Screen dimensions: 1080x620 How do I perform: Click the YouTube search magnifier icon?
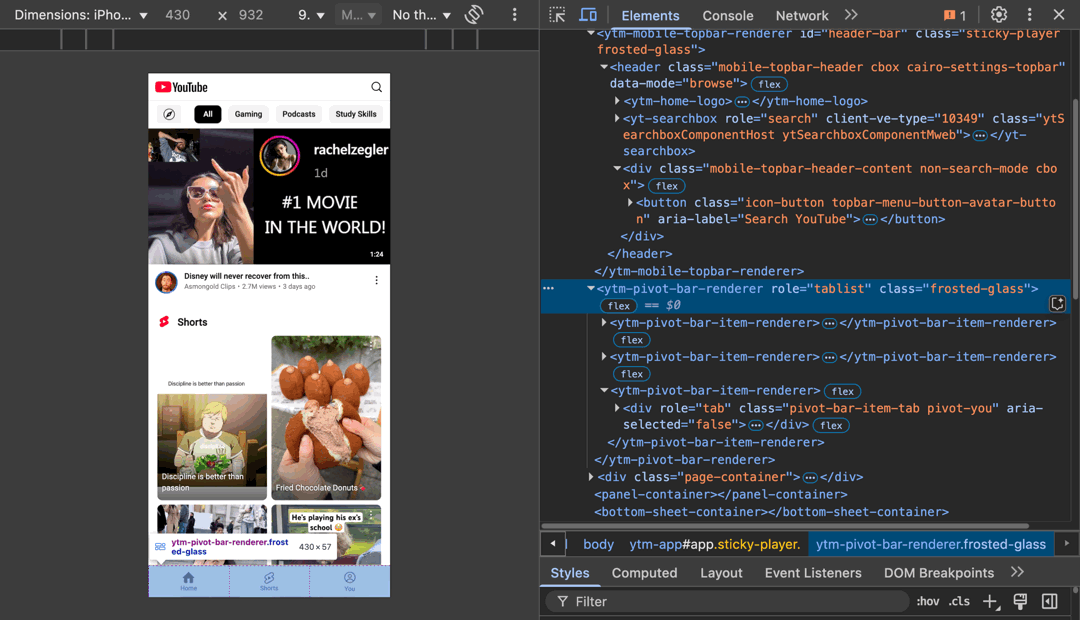pos(376,87)
